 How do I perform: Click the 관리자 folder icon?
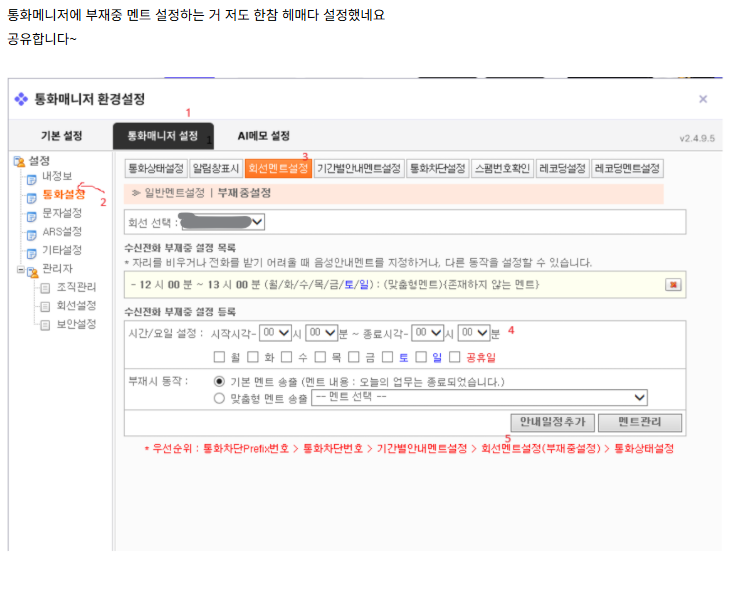tap(33, 272)
